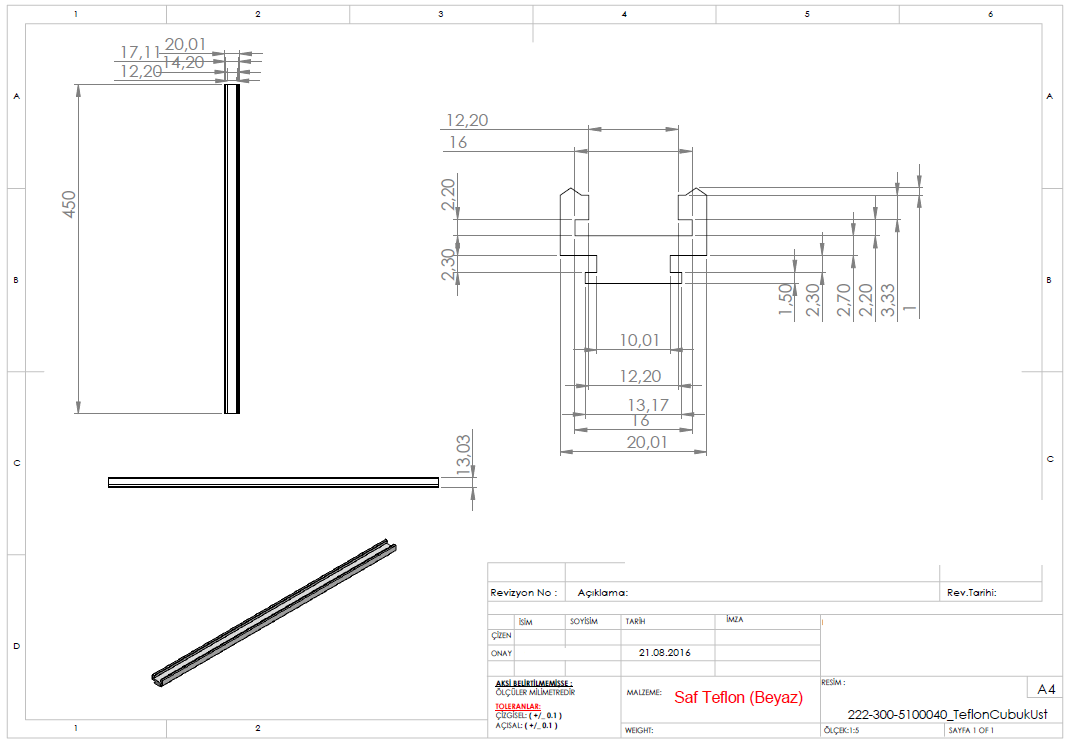The image size is (1071, 745).
Task: Click the A4 paper size box
Action: point(1046,689)
